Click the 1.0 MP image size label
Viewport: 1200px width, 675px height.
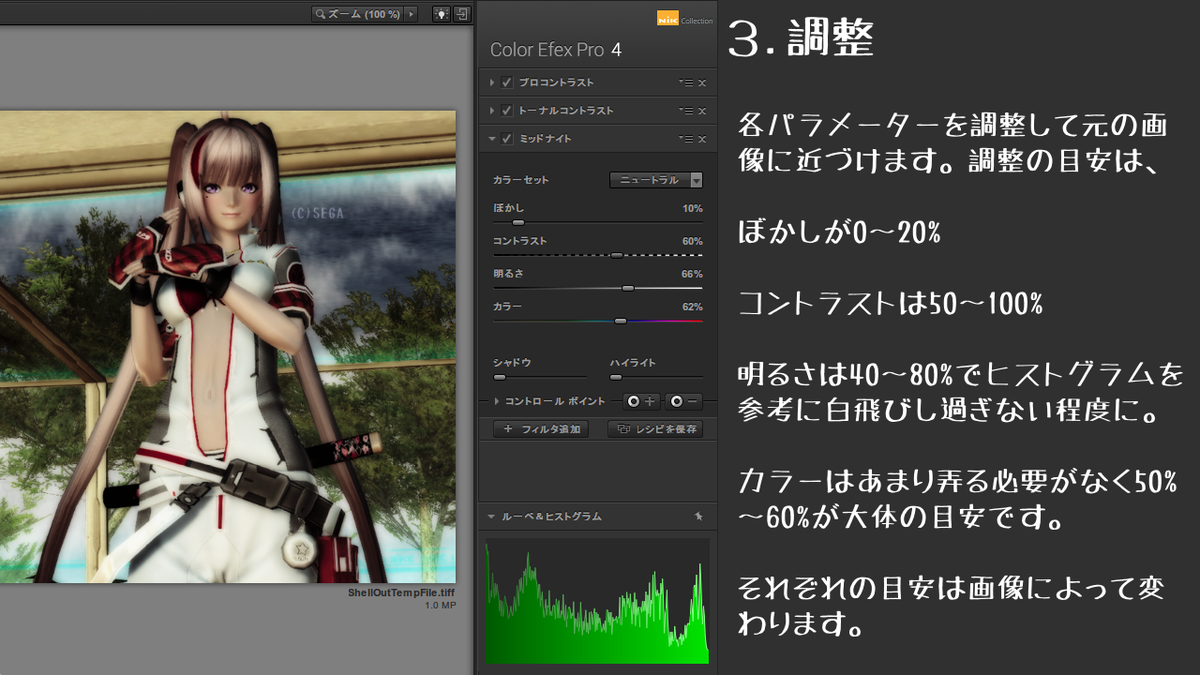(440, 605)
